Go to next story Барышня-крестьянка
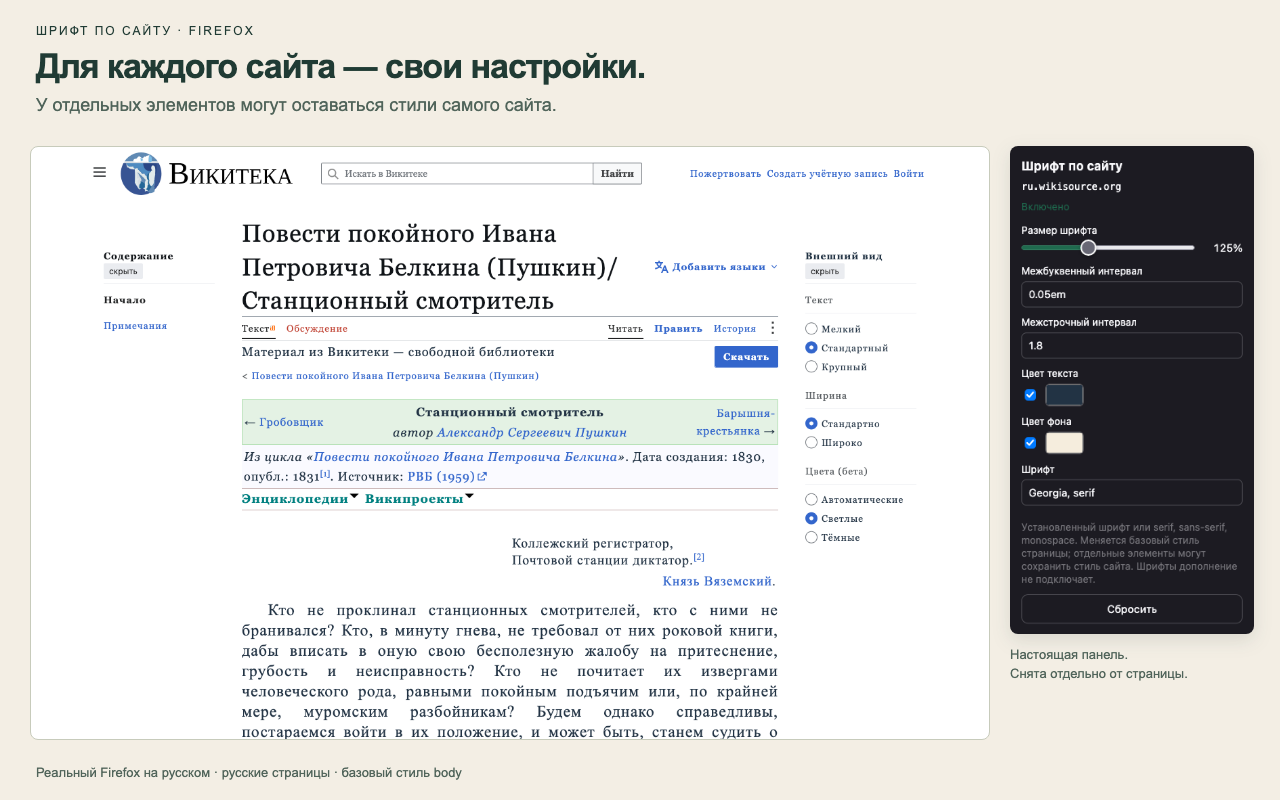Screen dimensions: 1280x800 point(736,422)
